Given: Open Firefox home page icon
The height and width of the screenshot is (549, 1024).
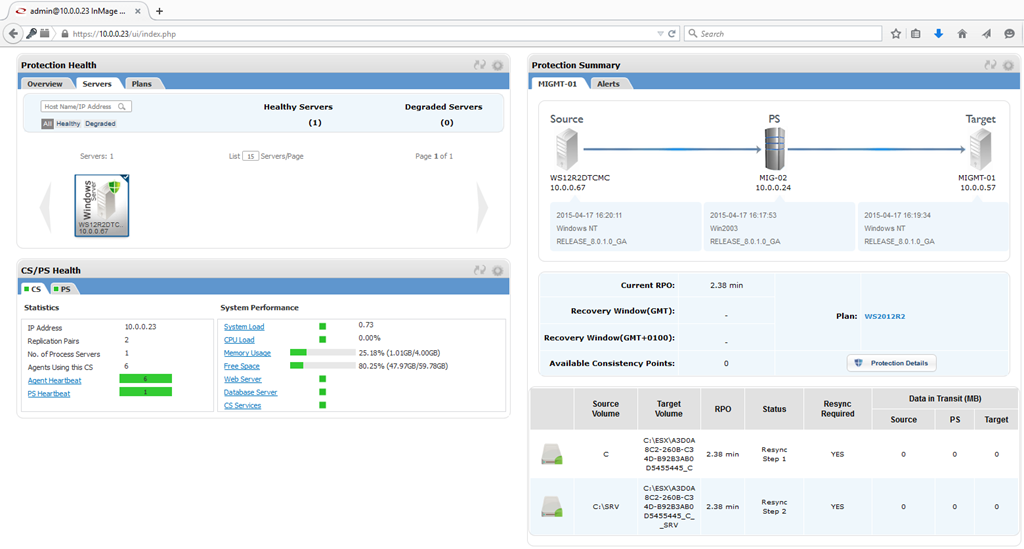Looking at the screenshot, I should pos(962,33).
